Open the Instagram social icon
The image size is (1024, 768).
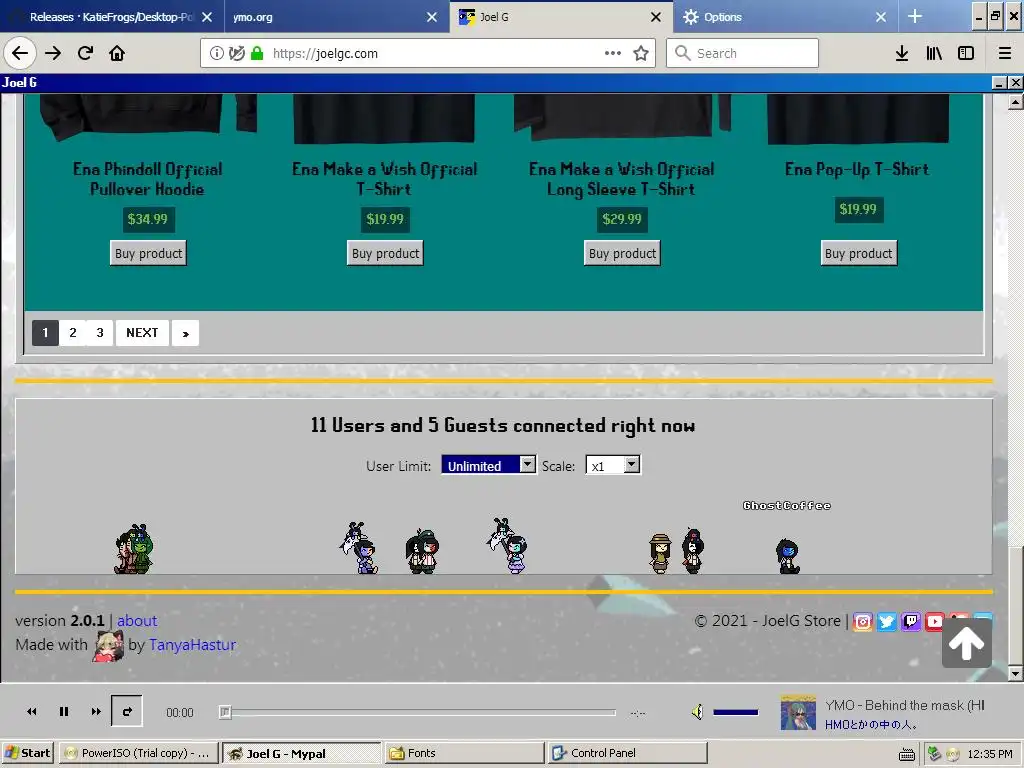pyautogui.click(x=863, y=622)
